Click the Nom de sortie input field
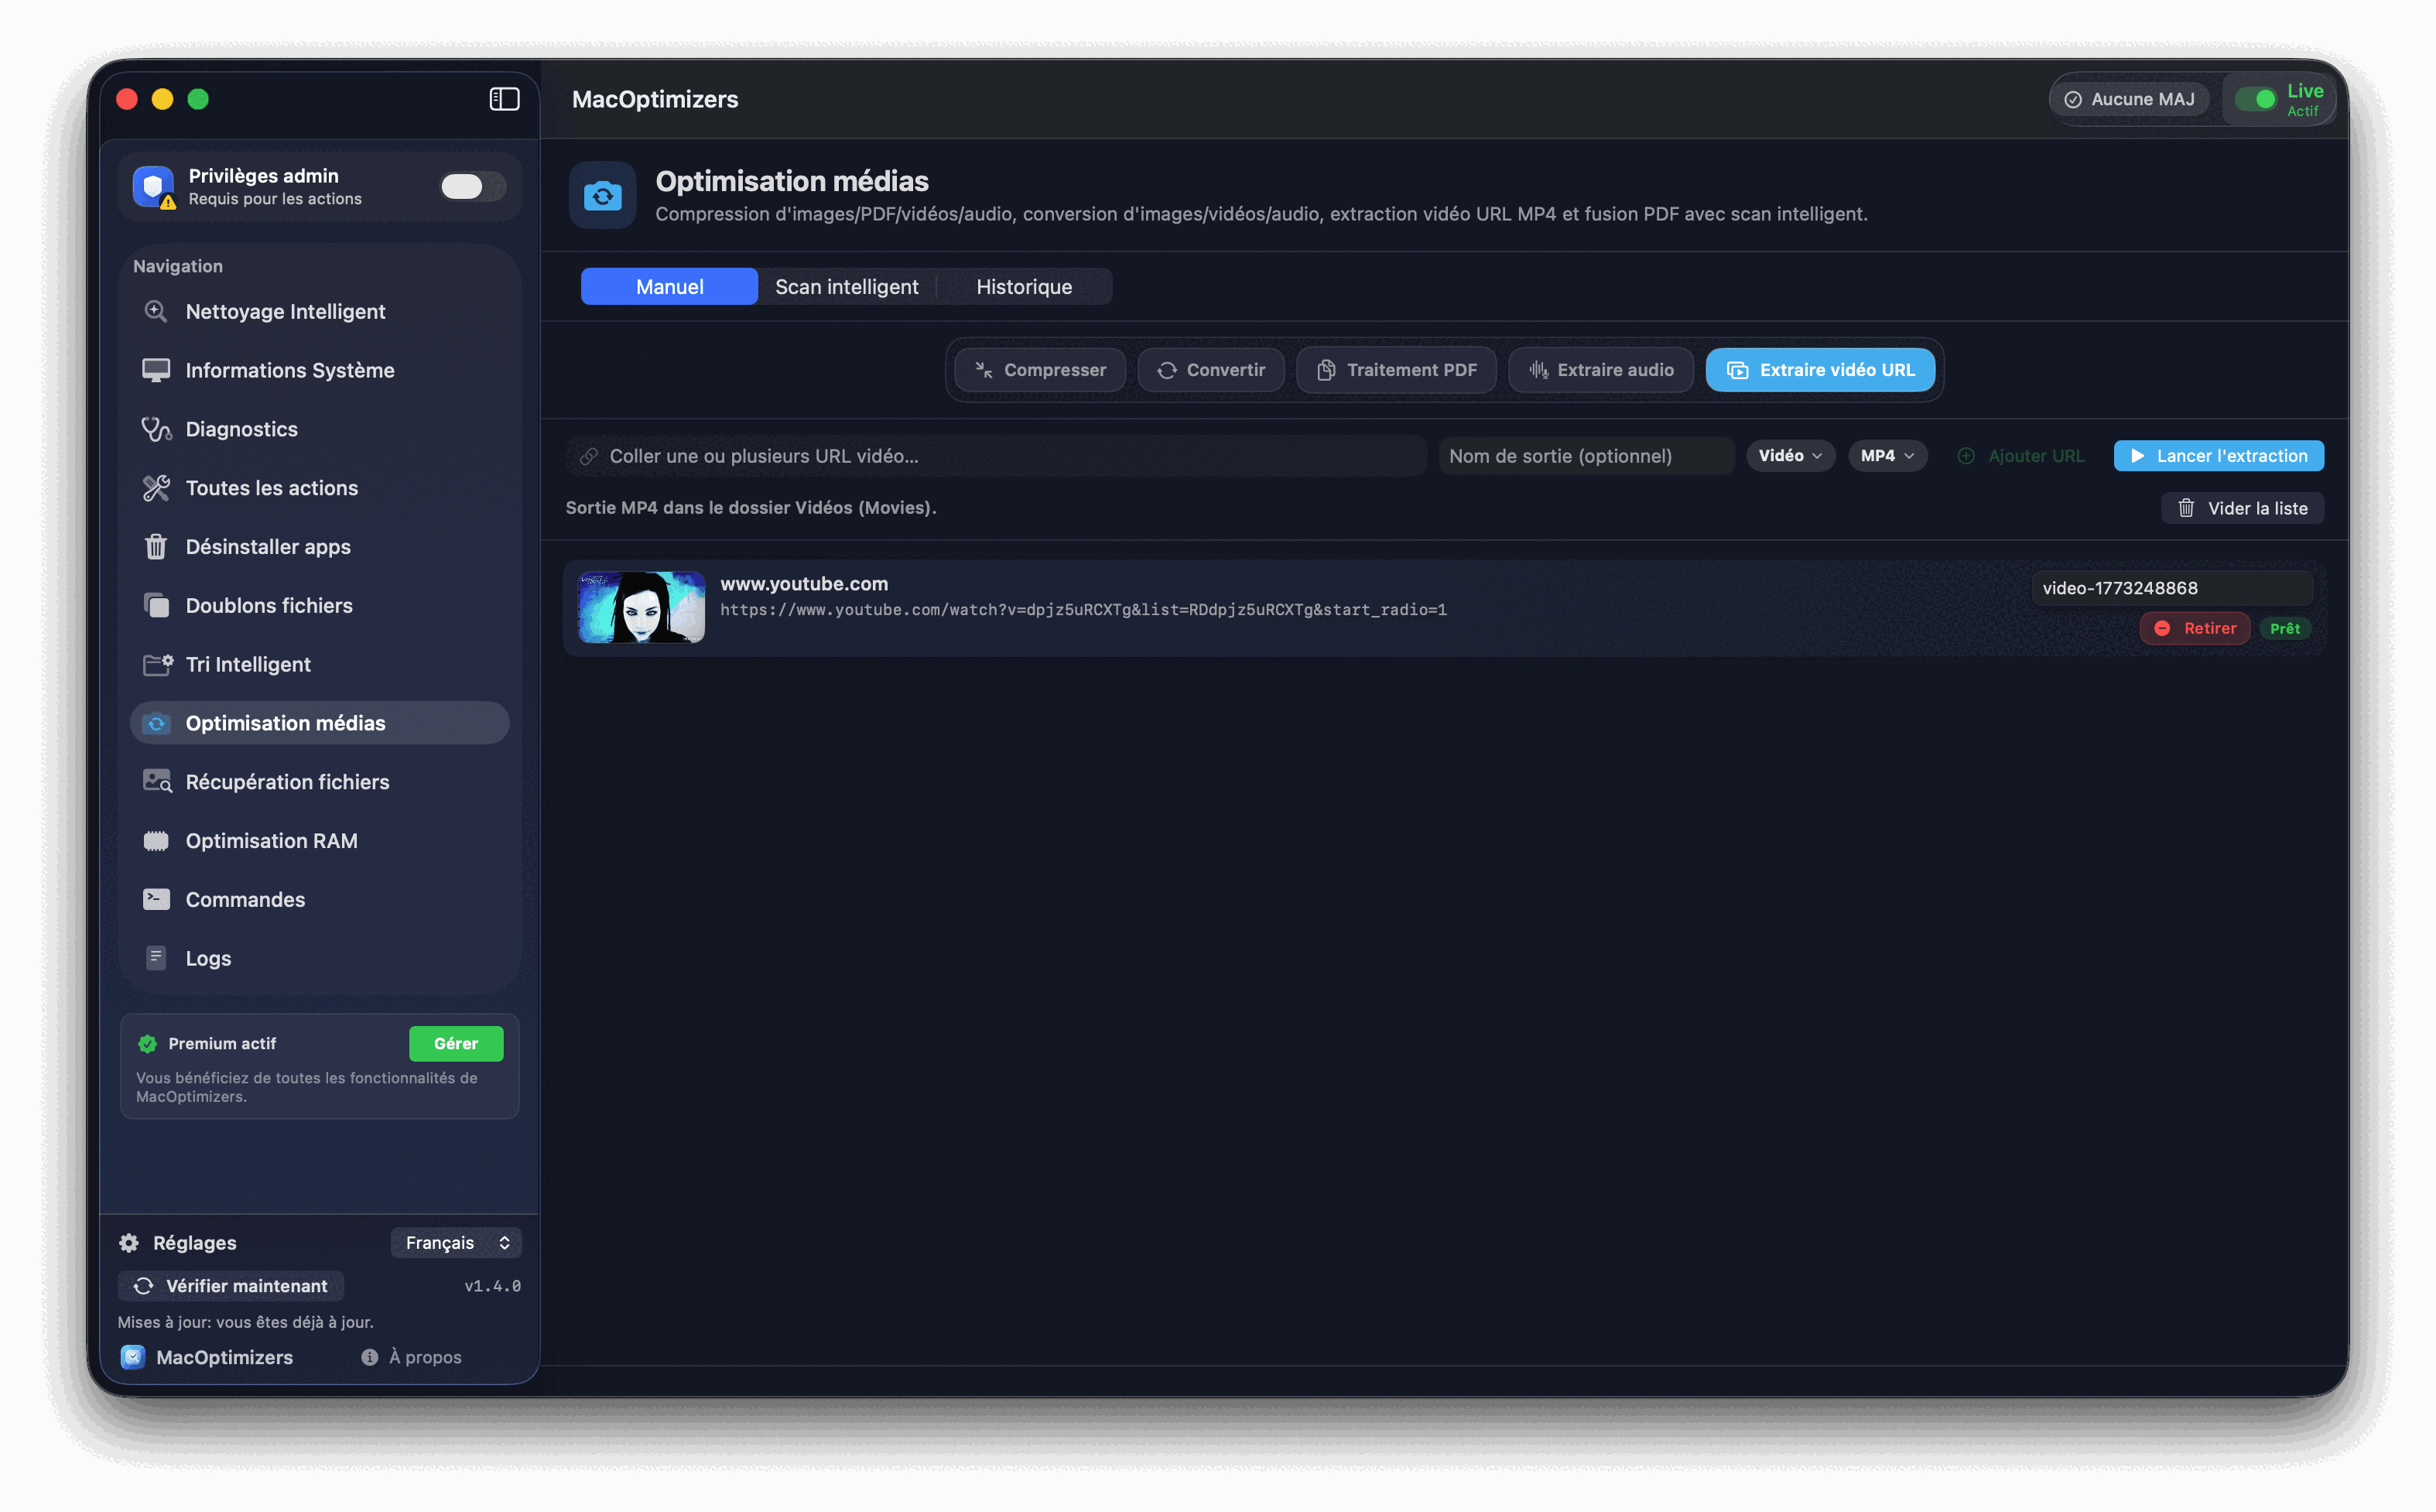This screenshot has width=2436, height=1512. pos(1586,455)
